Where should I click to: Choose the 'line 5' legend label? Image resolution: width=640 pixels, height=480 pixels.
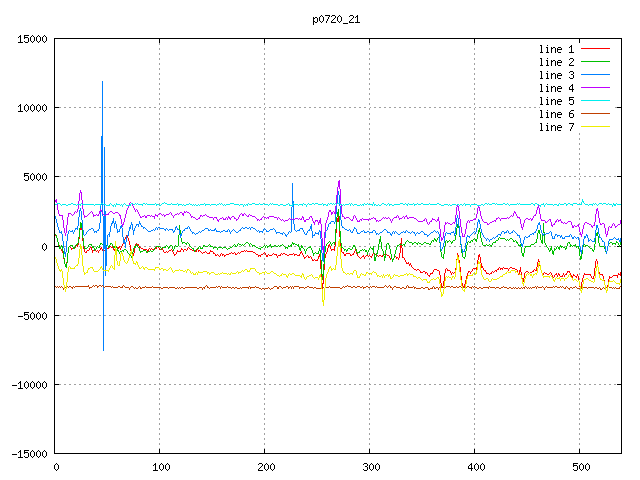(557, 101)
